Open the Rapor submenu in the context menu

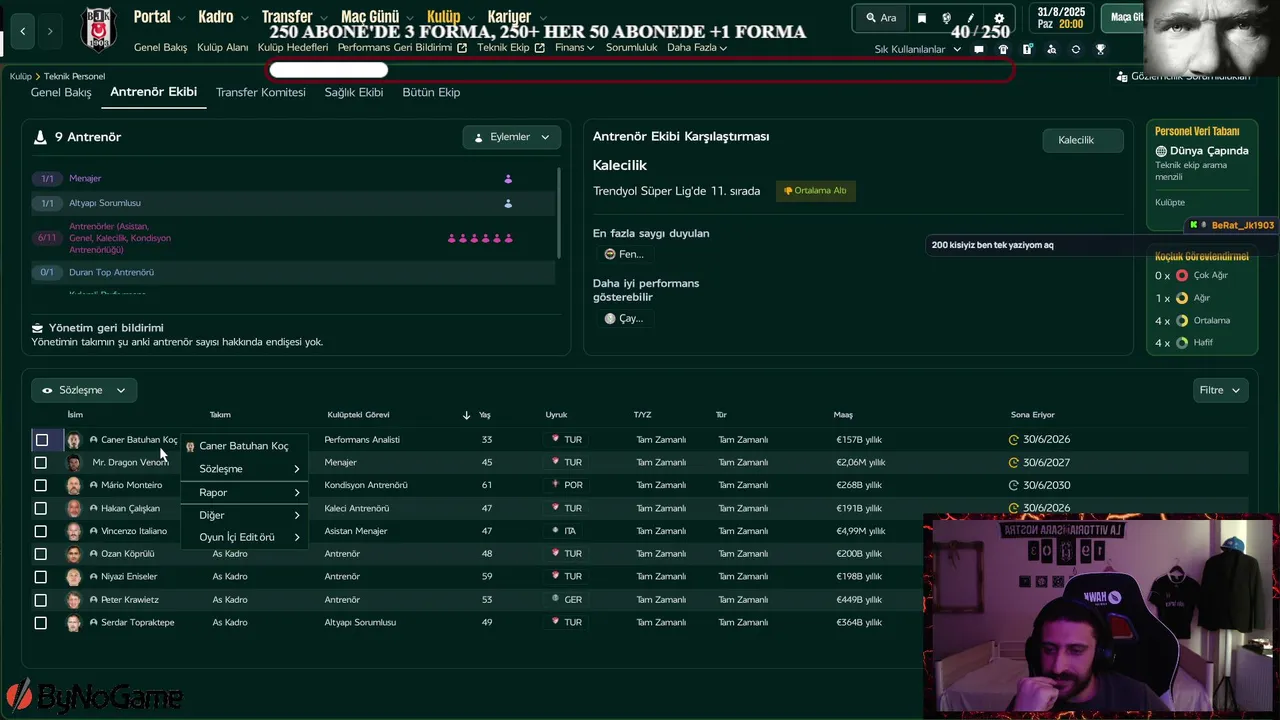[244, 492]
